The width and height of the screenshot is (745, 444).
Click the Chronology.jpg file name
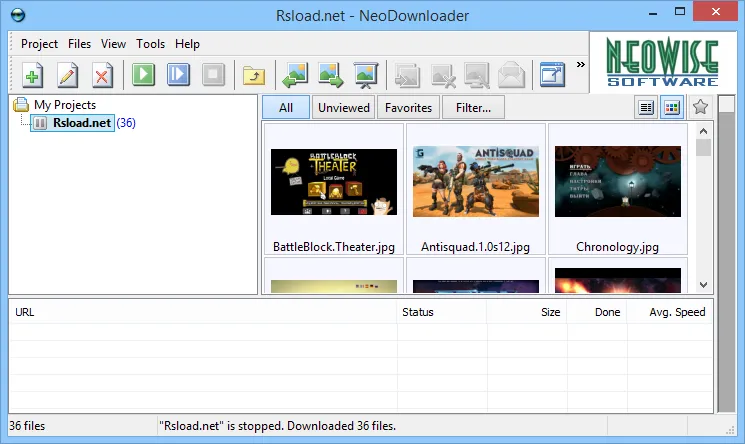point(617,247)
